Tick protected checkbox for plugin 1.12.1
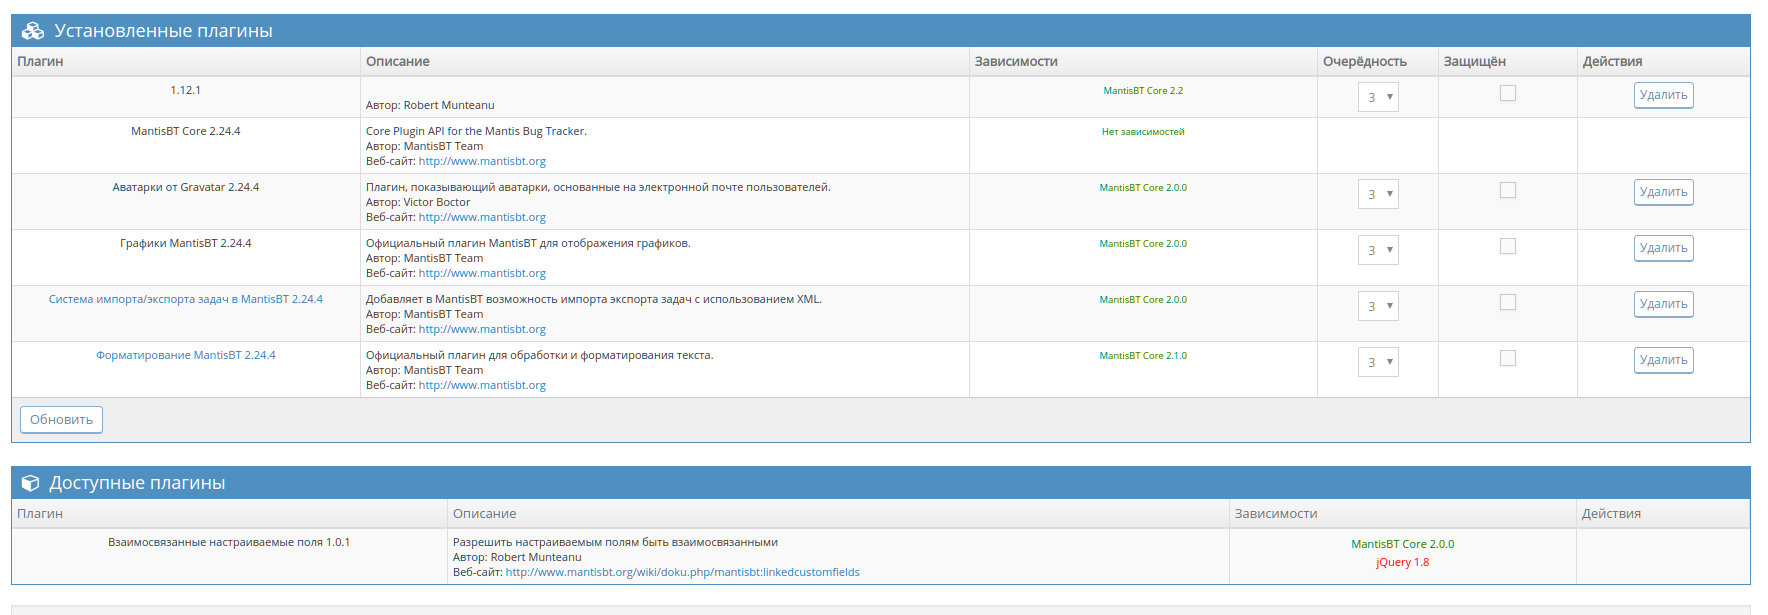The width and height of the screenshot is (1768, 615). click(x=1507, y=93)
